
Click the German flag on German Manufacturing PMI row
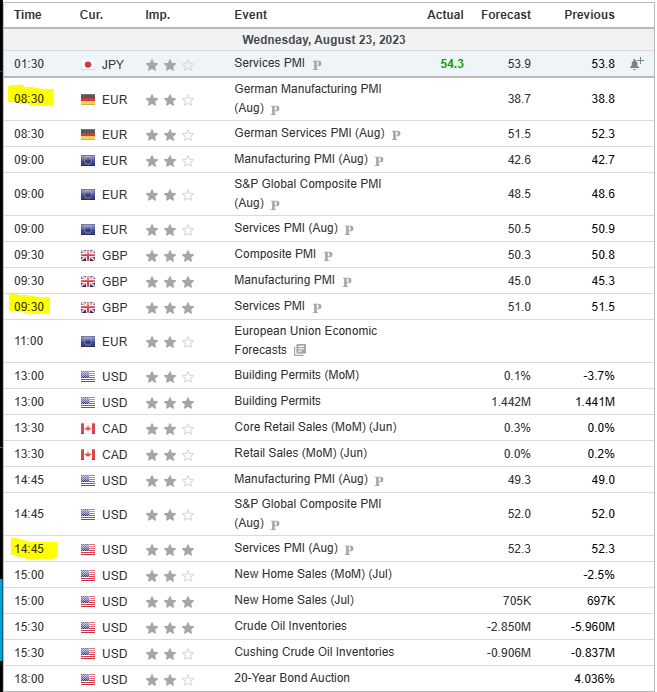87,99
